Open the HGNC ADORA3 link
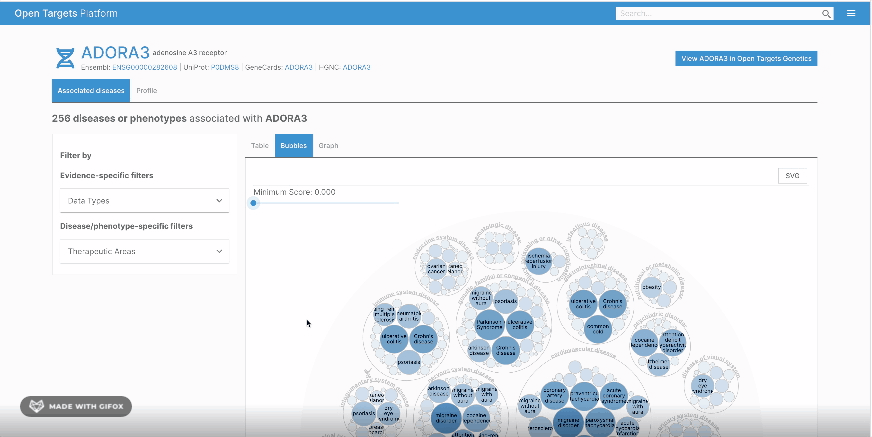872x437 pixels. click(356, 67)
